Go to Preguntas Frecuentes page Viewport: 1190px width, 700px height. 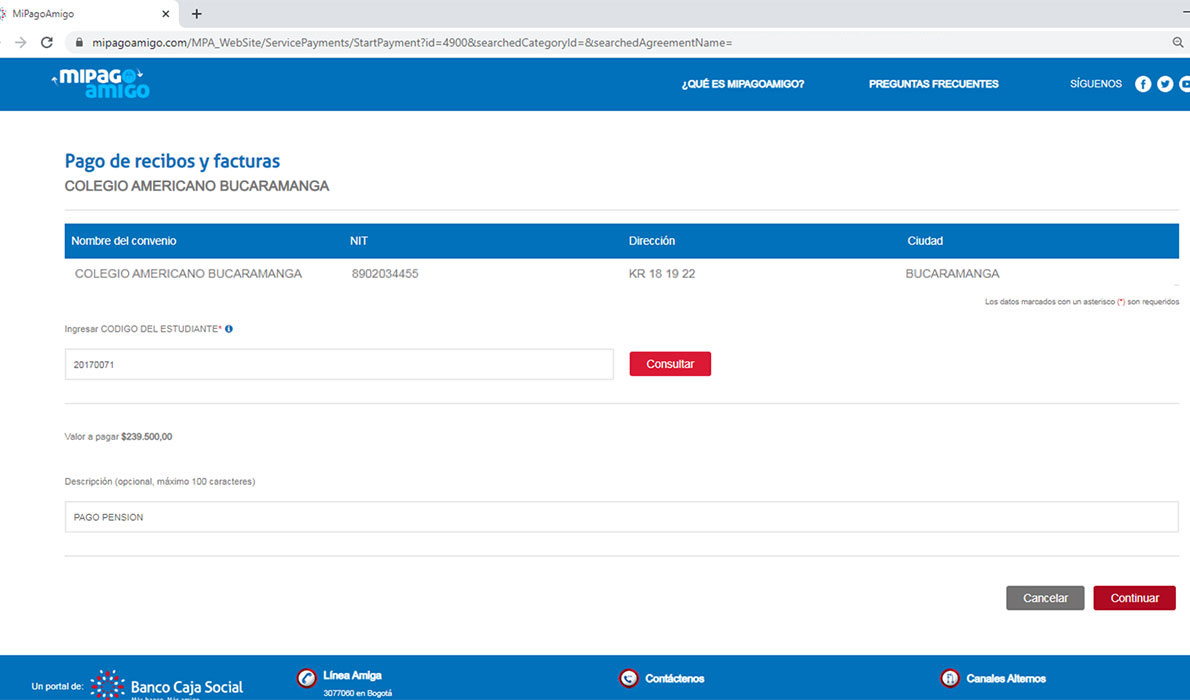pyautogui.click(x=933, y=84)
